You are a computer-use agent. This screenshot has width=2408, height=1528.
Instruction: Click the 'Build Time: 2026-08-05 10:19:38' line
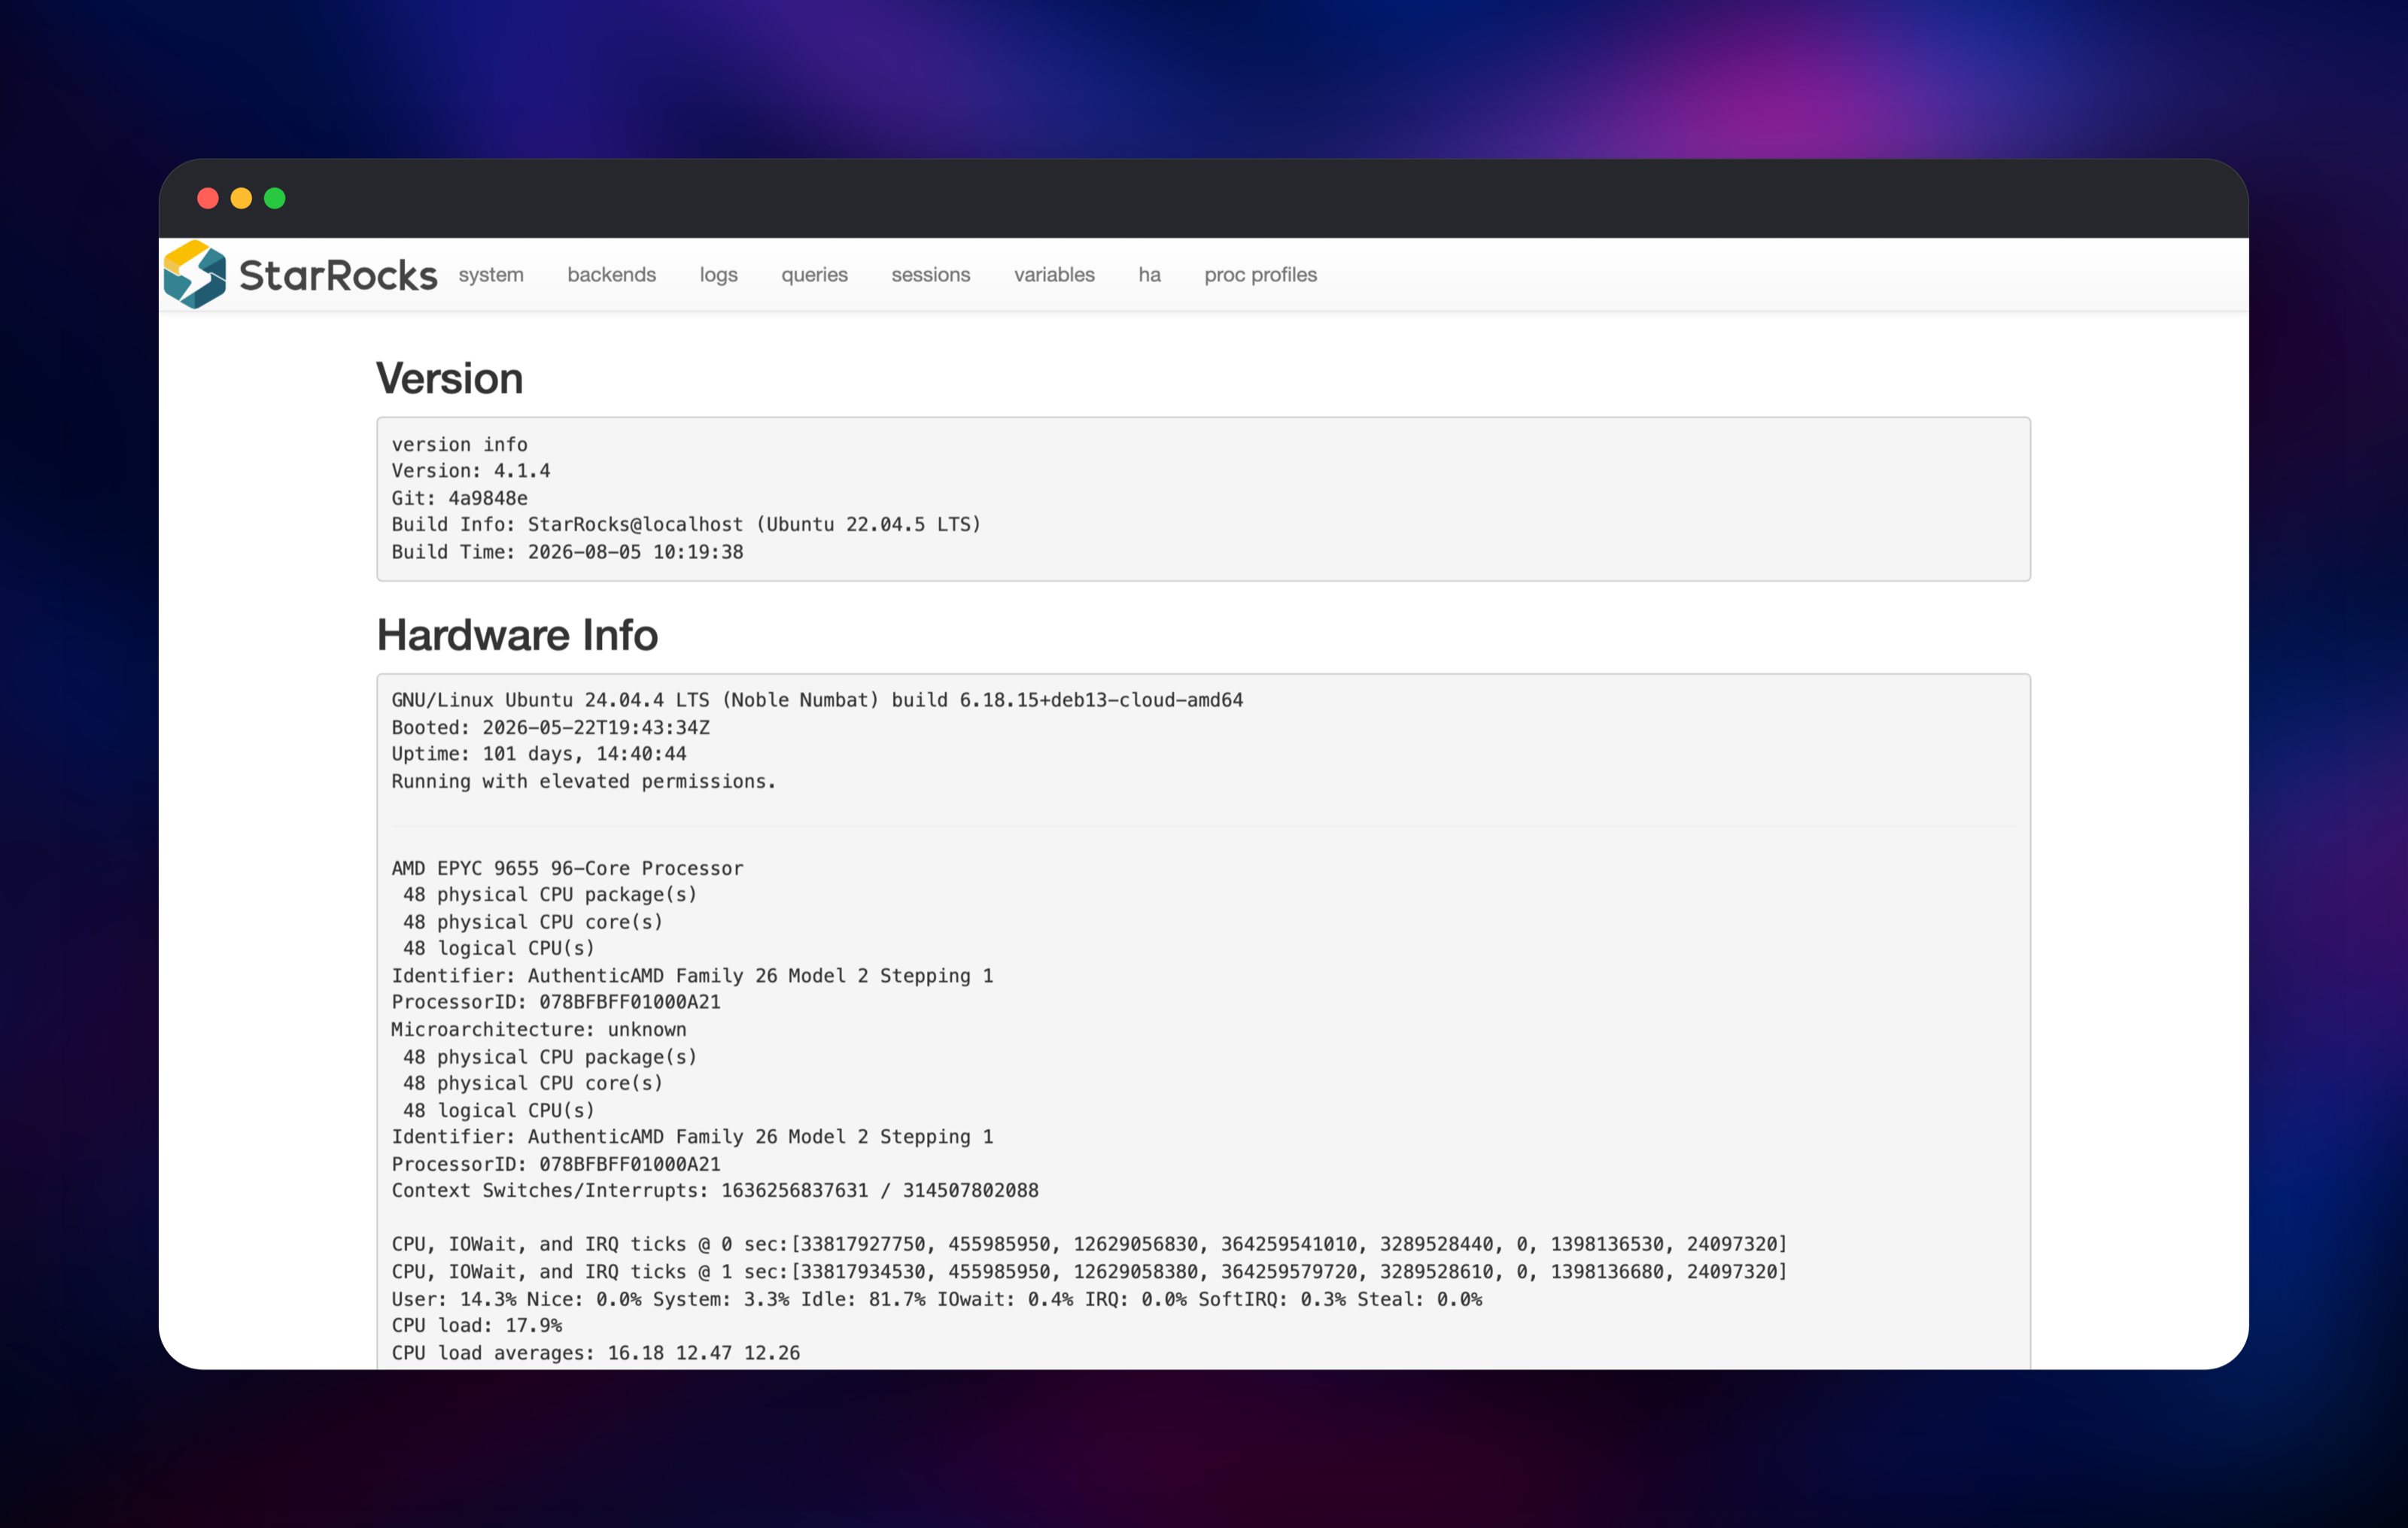[x=568, y=552]
